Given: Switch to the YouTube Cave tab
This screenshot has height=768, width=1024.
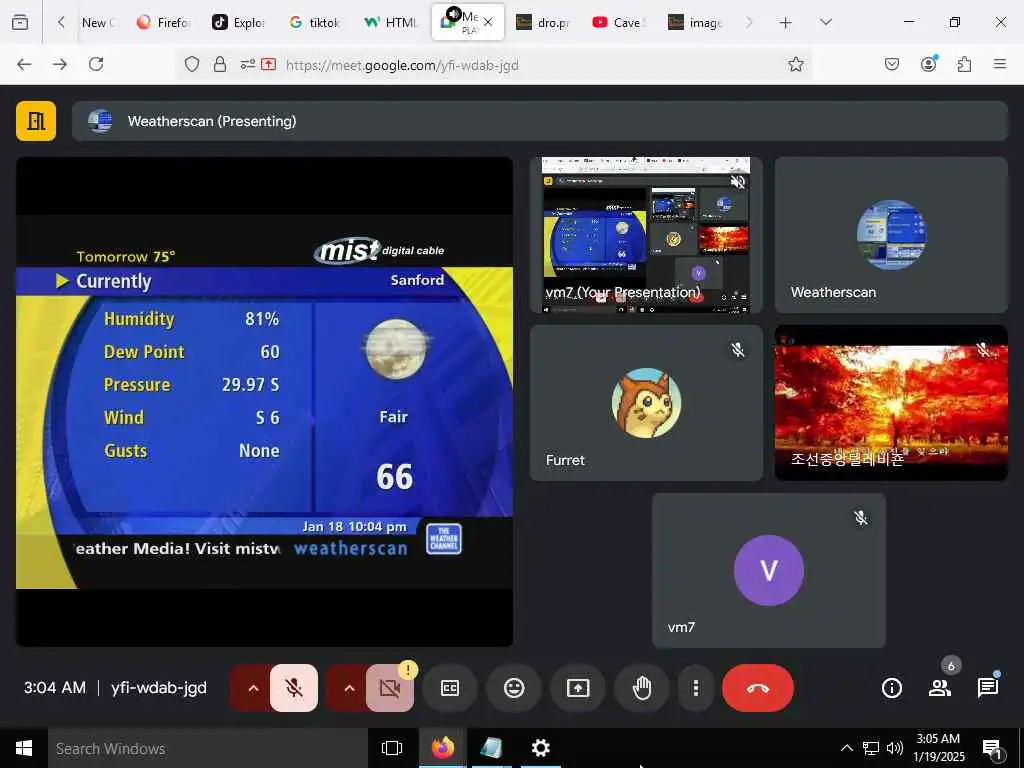Looking at the screenshot, I should [619, 22].
